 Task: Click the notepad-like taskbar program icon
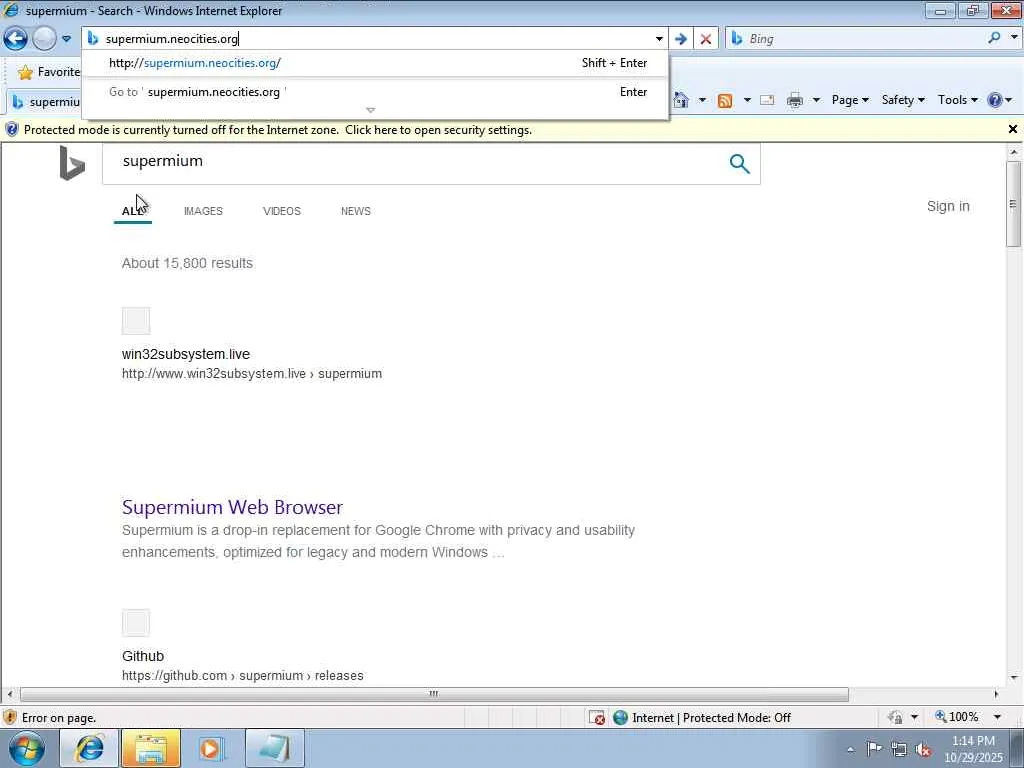tap(274, 748)
